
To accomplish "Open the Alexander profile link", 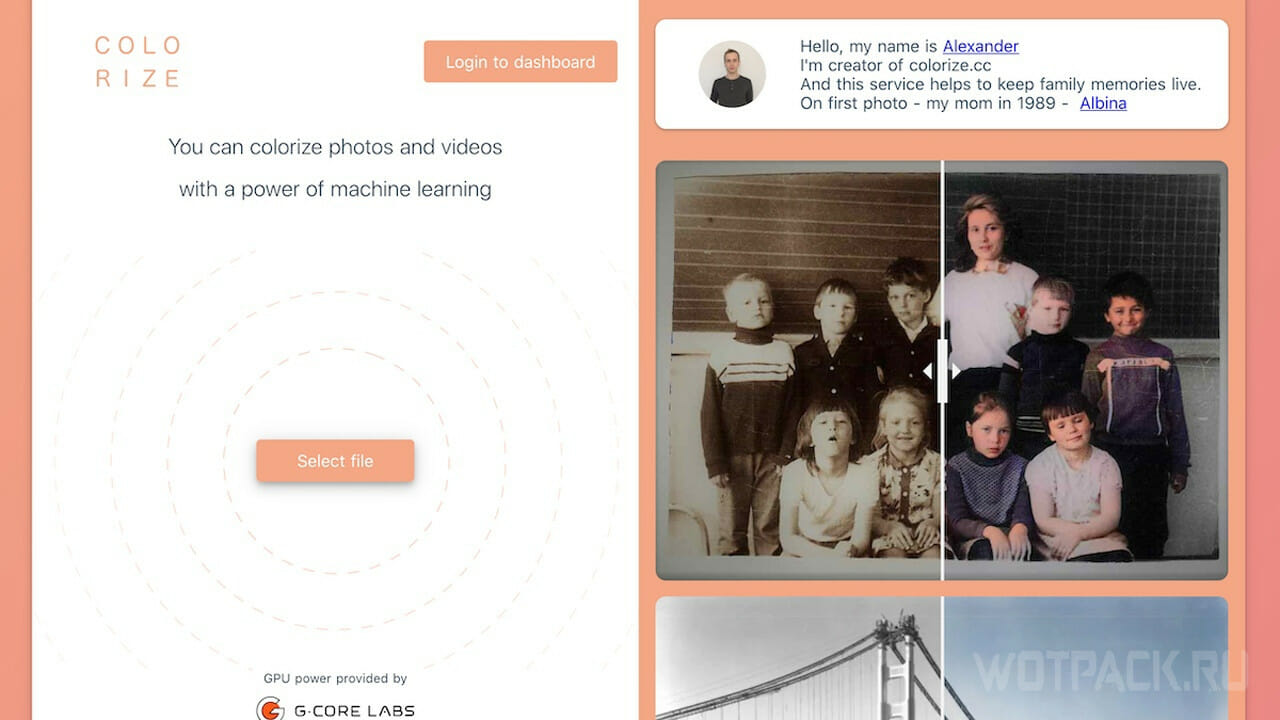I will coord(980,46).
